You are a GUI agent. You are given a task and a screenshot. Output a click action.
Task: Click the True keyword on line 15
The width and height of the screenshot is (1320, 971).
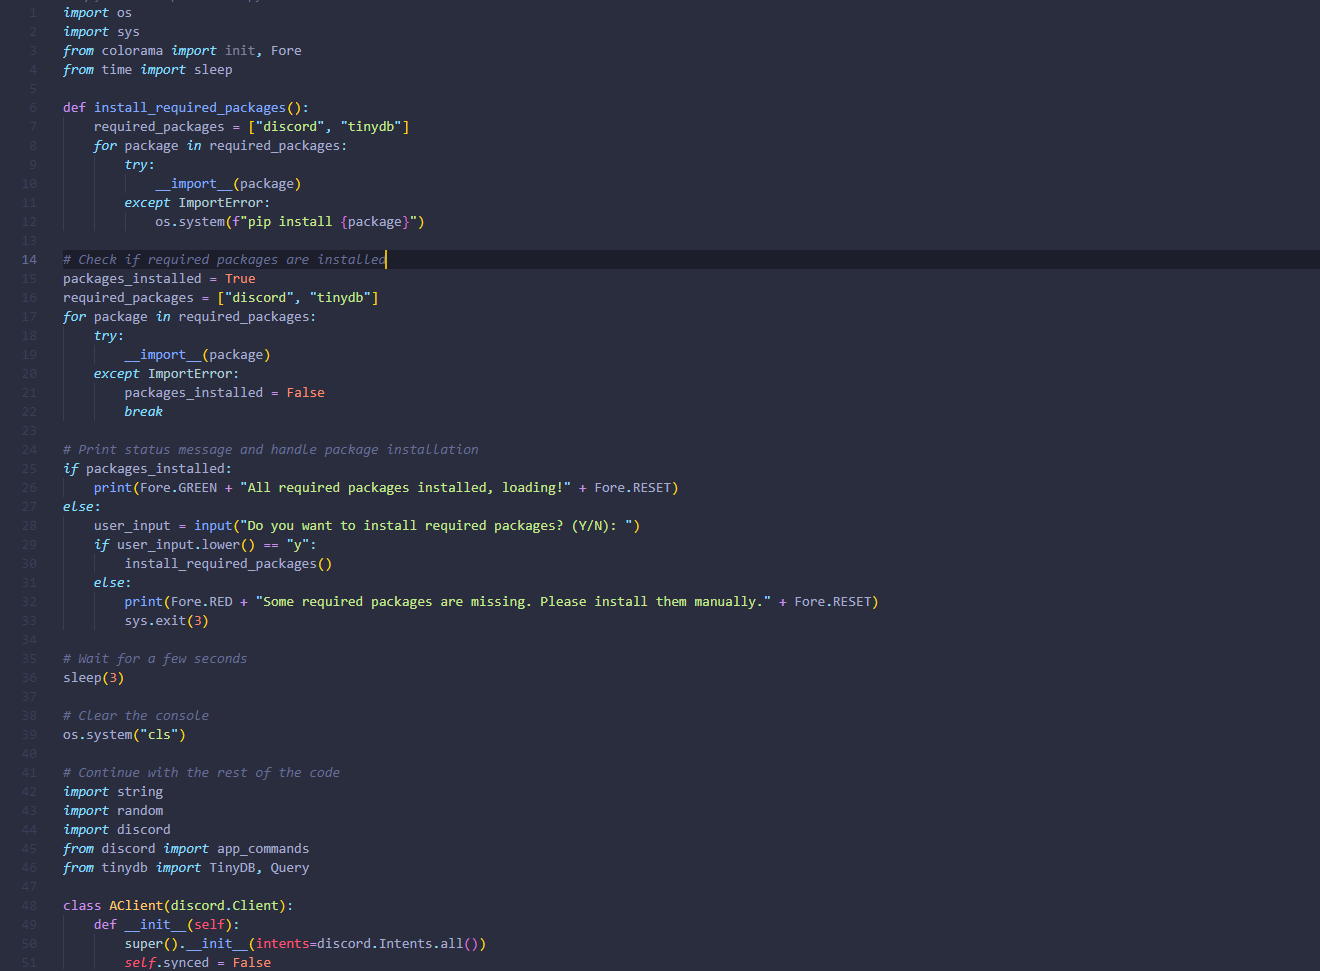coord(239,278)
